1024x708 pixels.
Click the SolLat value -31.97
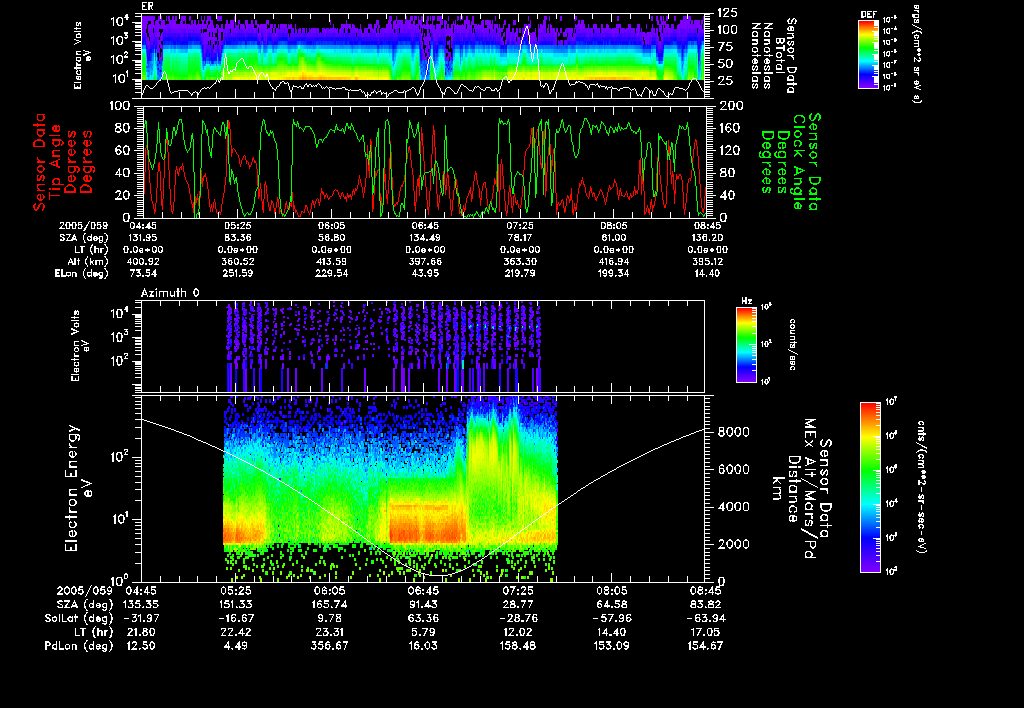(141, 619)
